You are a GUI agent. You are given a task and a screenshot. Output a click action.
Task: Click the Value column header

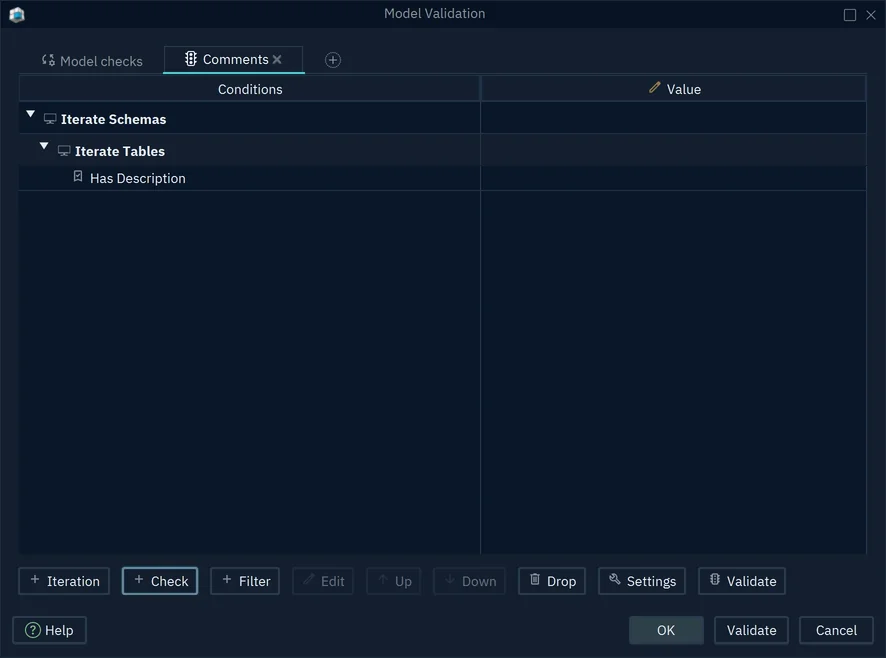pos(674,89)
